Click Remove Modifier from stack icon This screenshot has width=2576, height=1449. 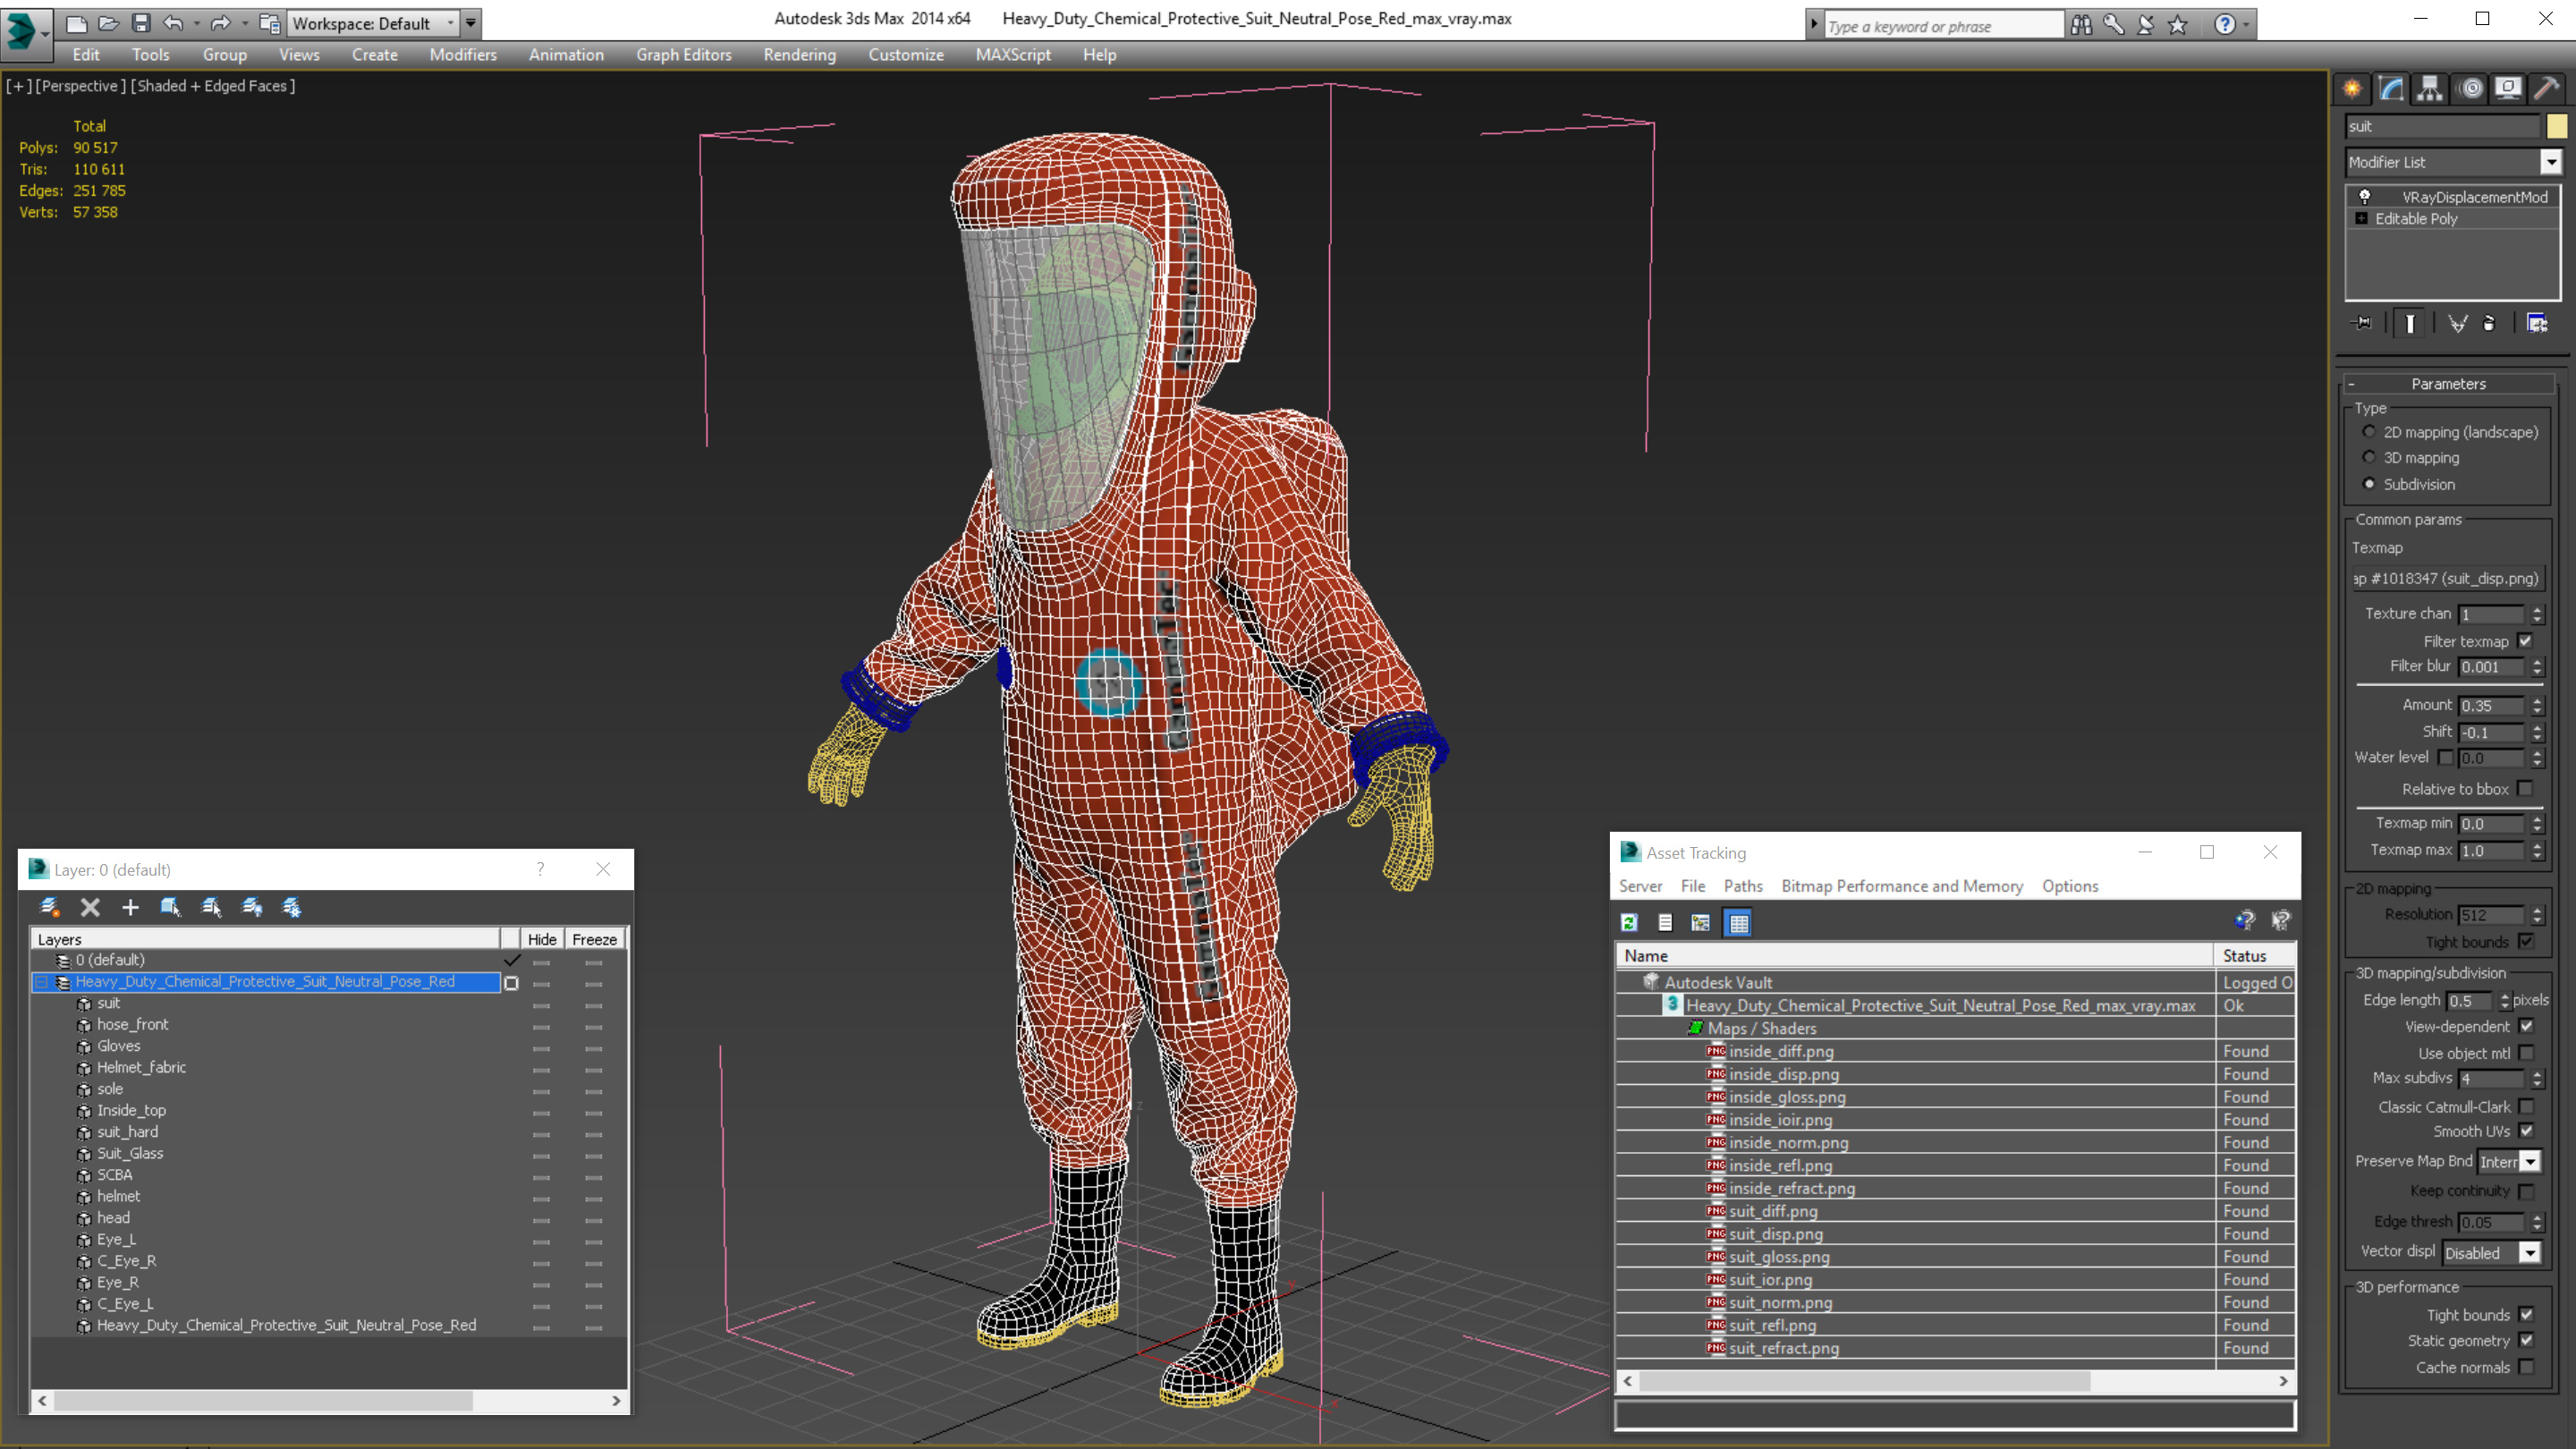pos(2489,323)
